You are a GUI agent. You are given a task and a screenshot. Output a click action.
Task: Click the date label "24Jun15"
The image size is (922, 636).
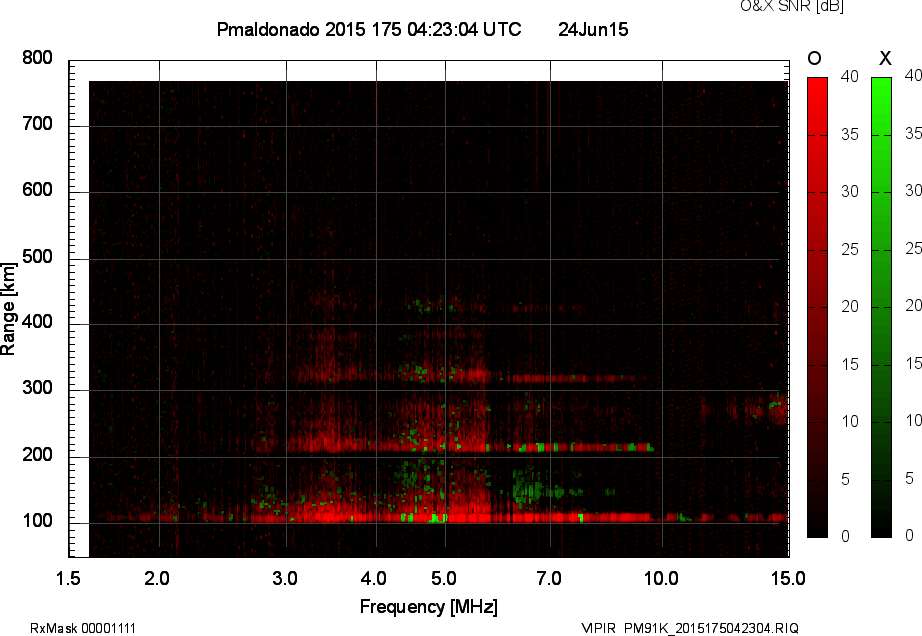tap(593, 29)
